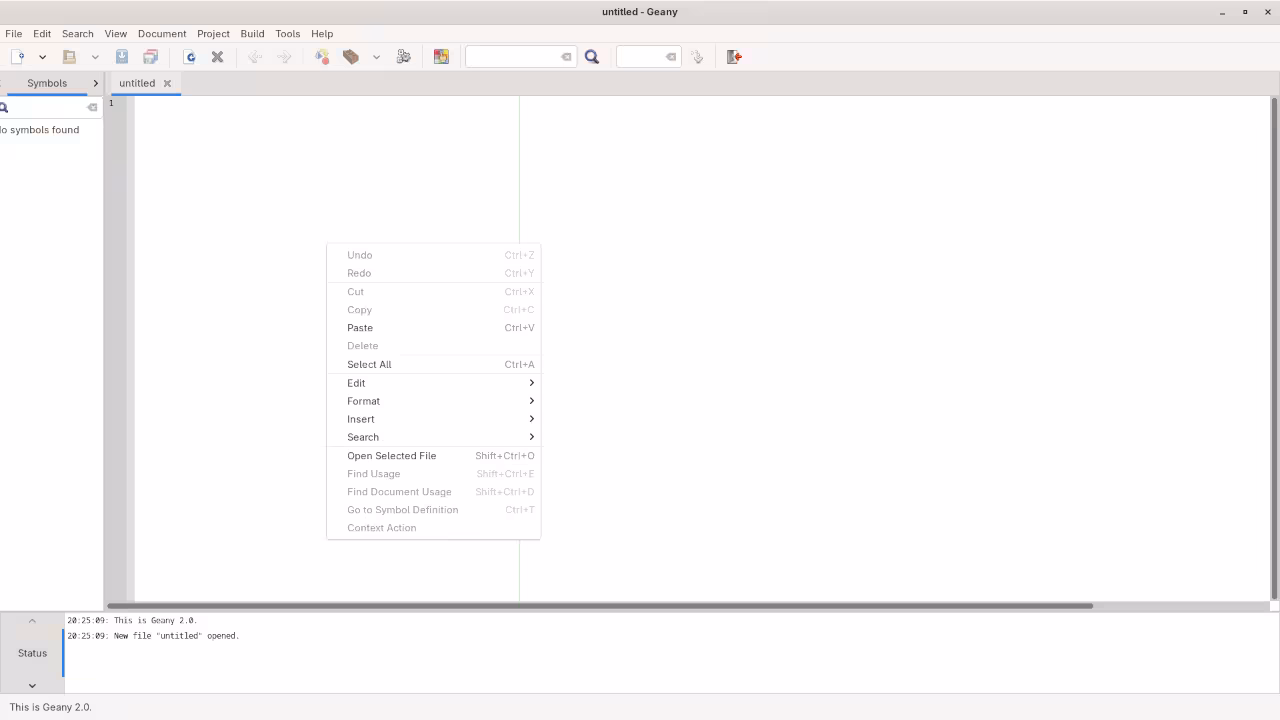Open the color chooser dialog icon
The height and width of the screenshot is (720, 1280).
pos(441,57)
